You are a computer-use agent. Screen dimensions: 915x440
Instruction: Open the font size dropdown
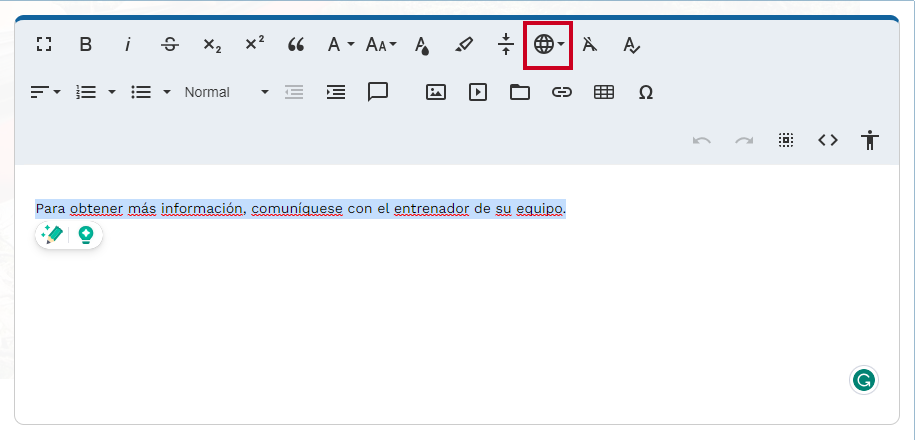point(380,44)
